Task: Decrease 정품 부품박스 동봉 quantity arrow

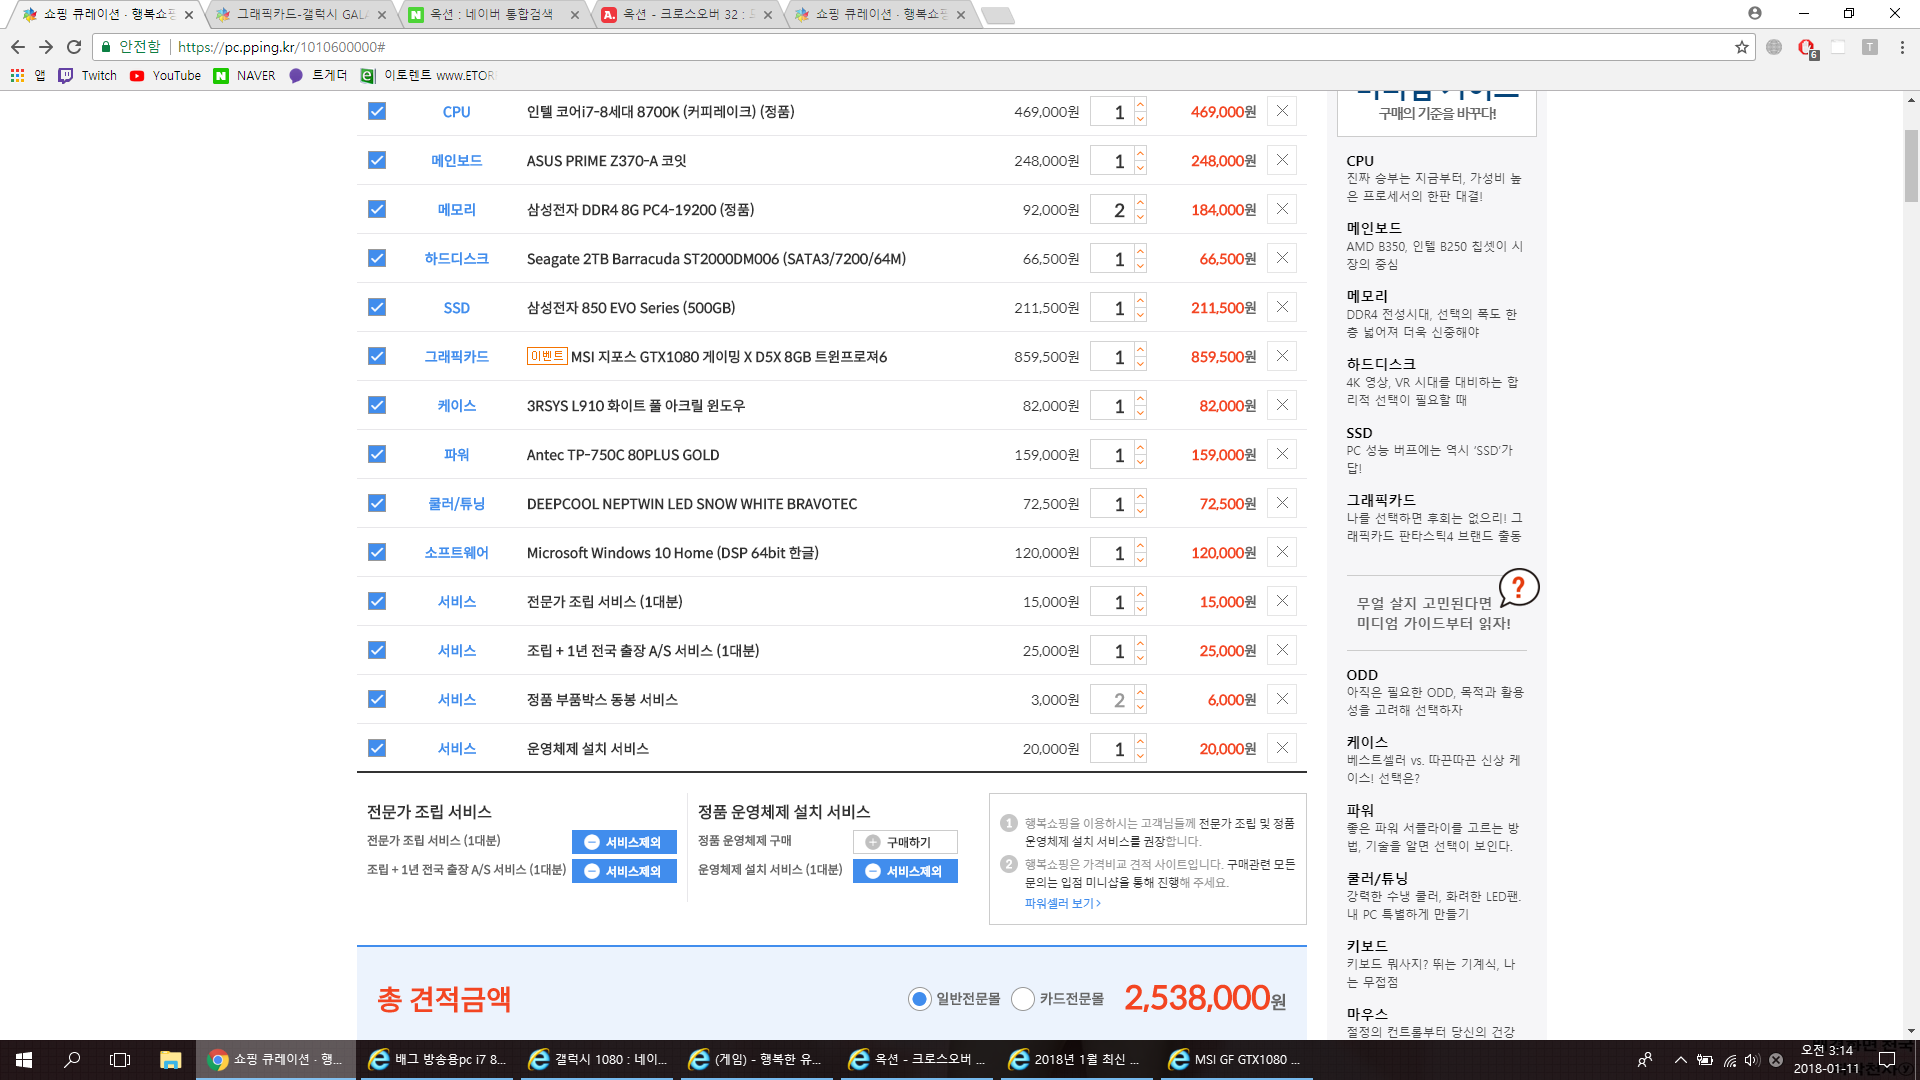Action: tap(1140, 707)
